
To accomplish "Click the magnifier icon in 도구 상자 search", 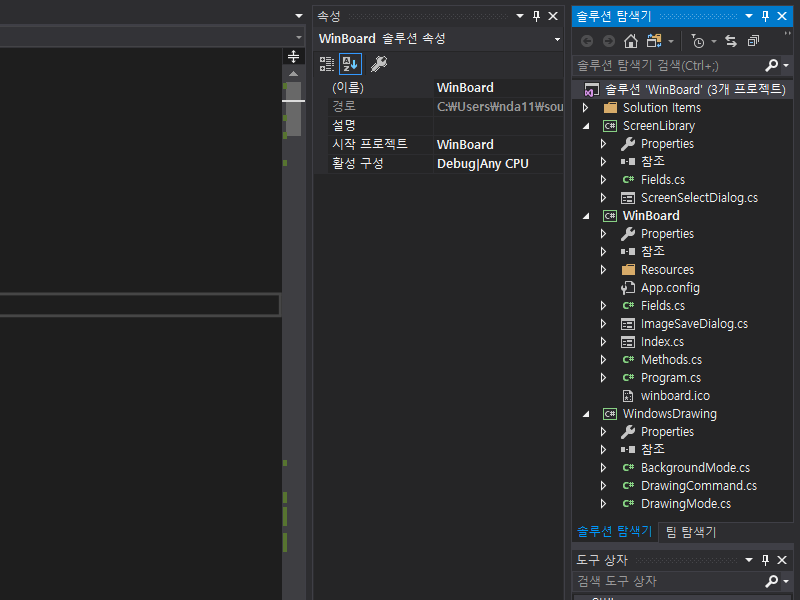I will pyautogui.click(x=771, y=581).
